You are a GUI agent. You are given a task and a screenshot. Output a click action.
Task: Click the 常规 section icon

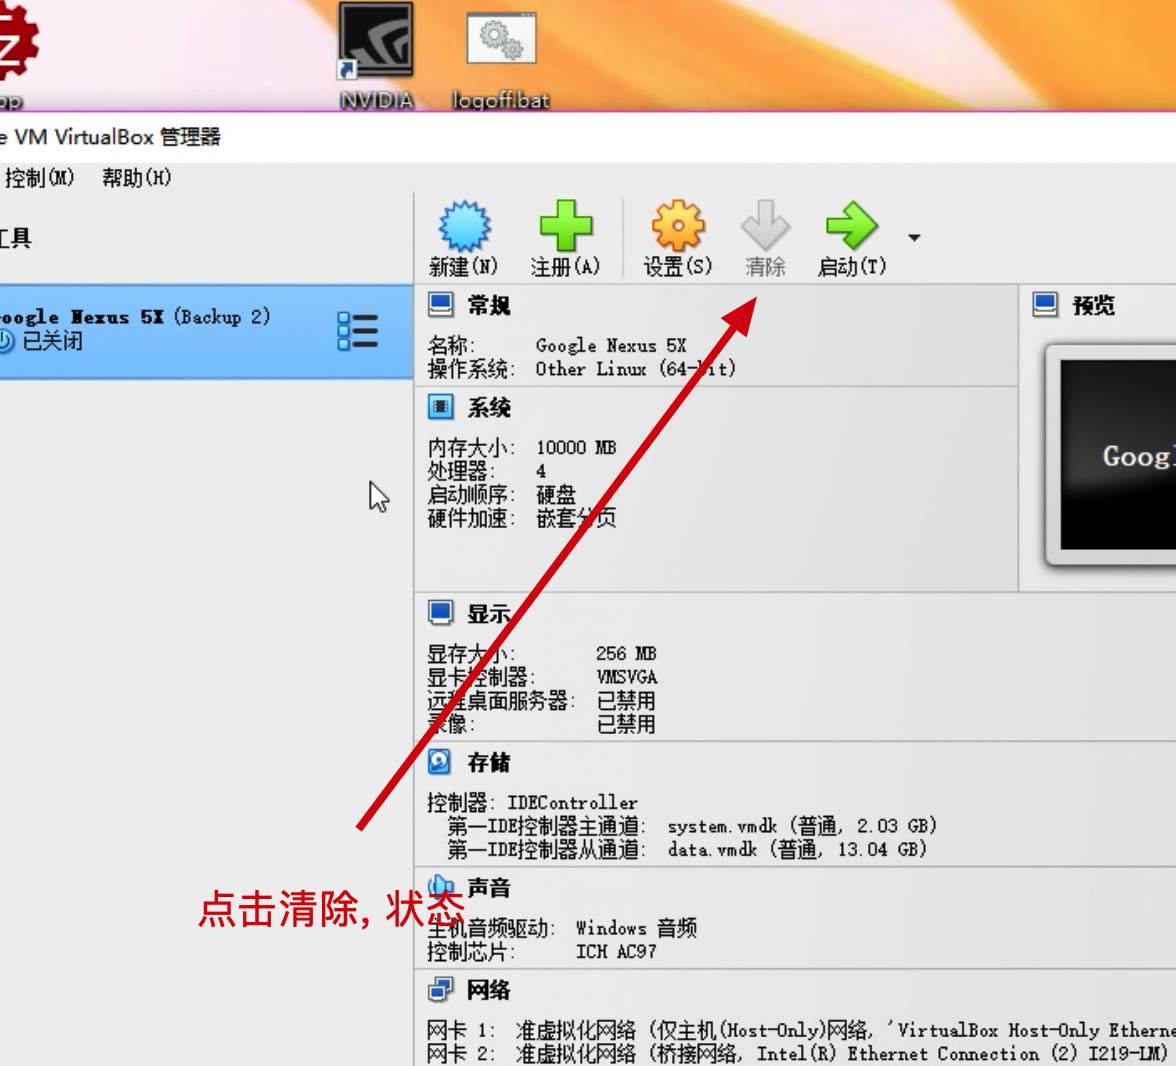click(x=440, y=305)
